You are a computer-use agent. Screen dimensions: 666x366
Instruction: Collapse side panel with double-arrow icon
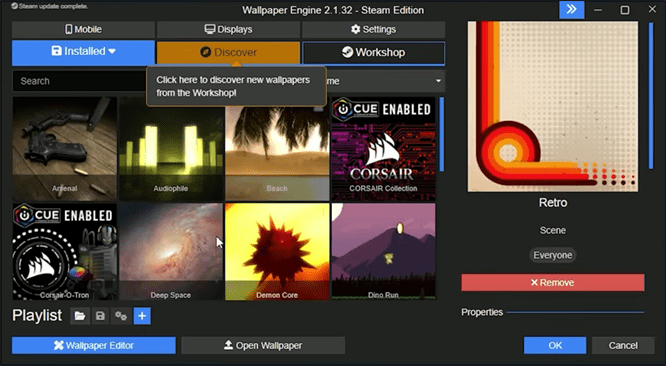click(572, 10)
